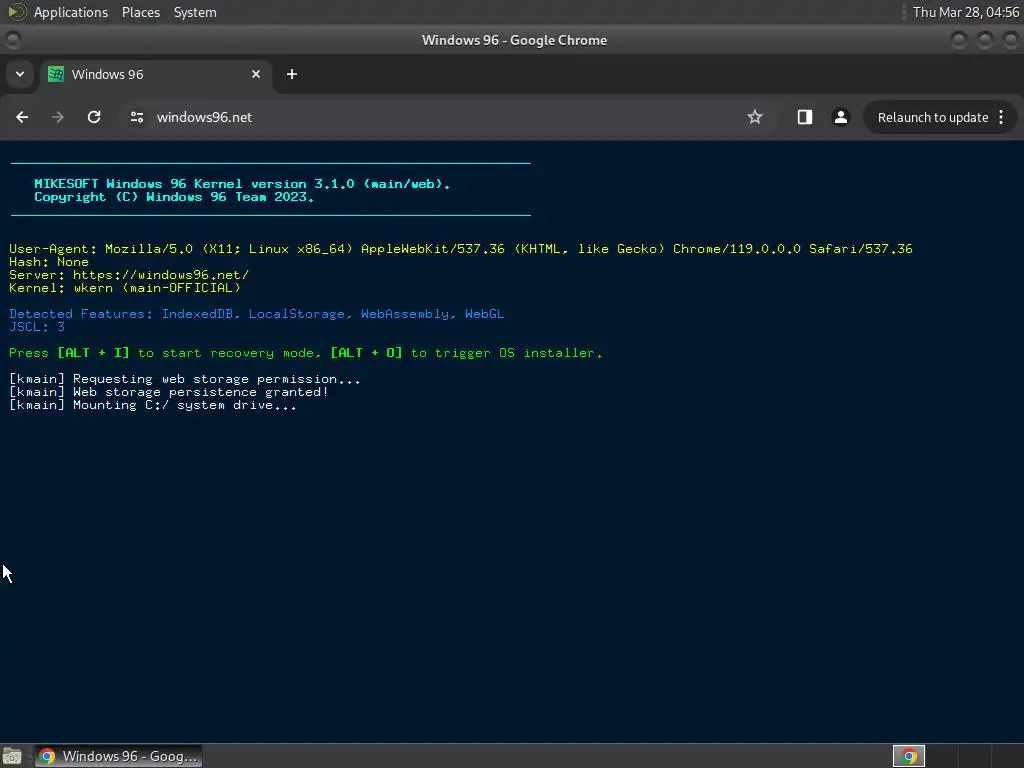Select the Windows 96 browser tab
This screenshot has height=768, width=1024.
[157, 74]
